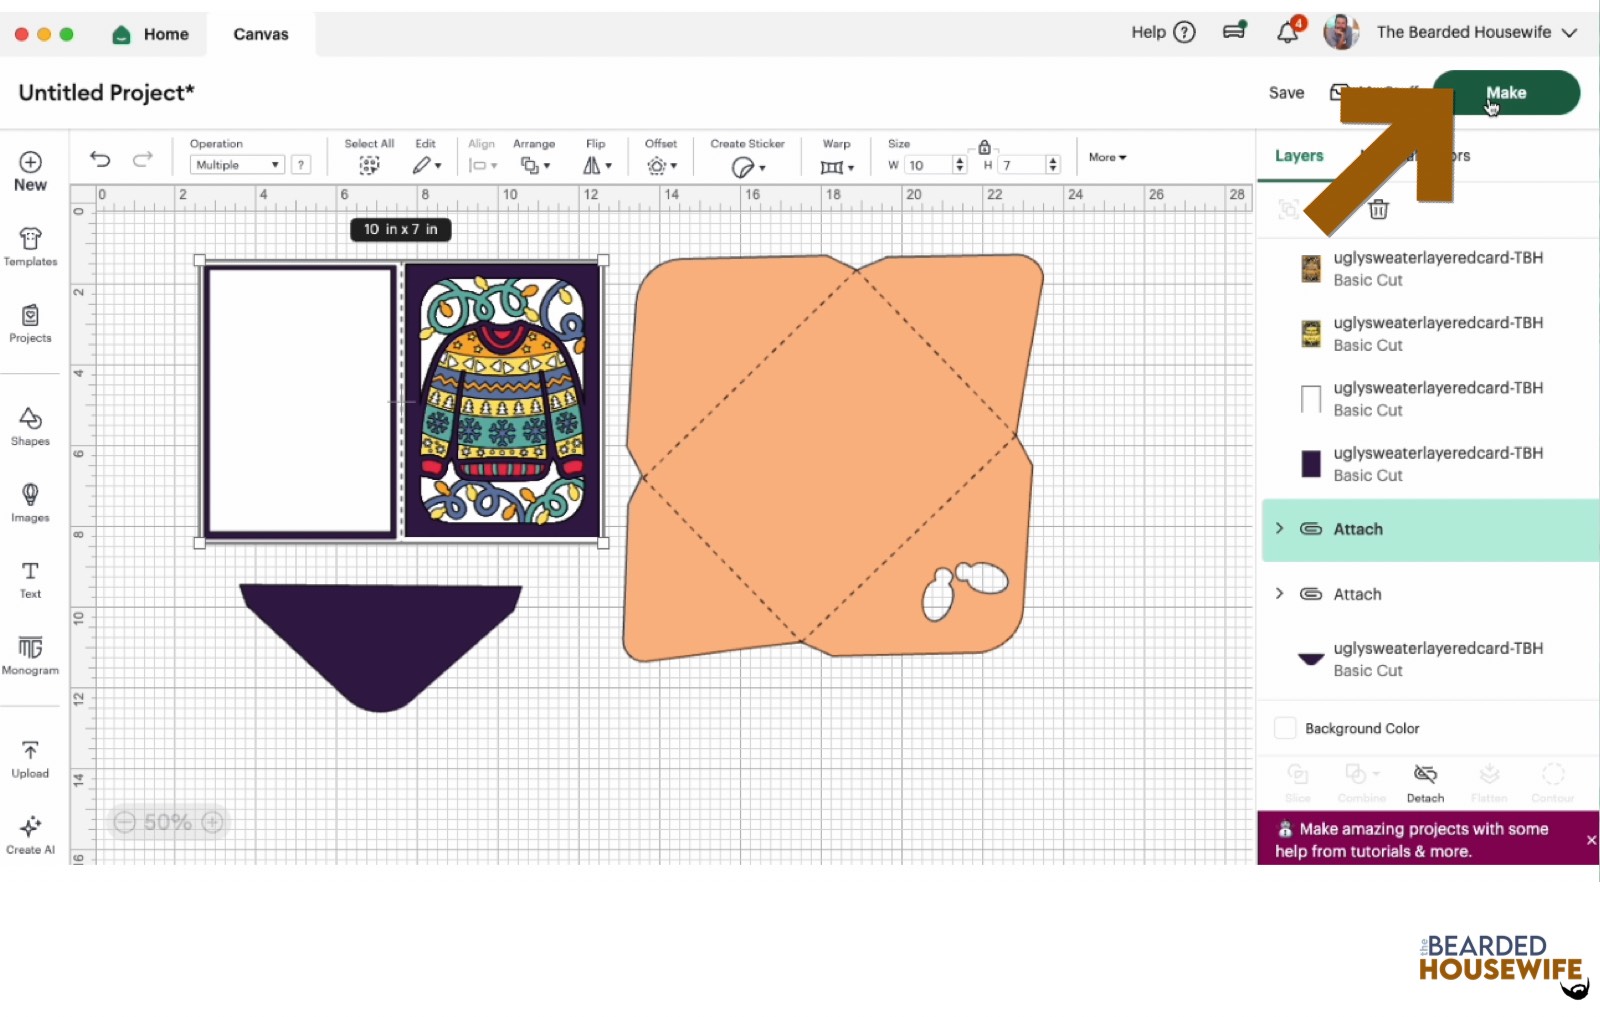The image size is (1600, 1017).
Task: Open the Monogram tool
Action: click(x=30, y=655)
